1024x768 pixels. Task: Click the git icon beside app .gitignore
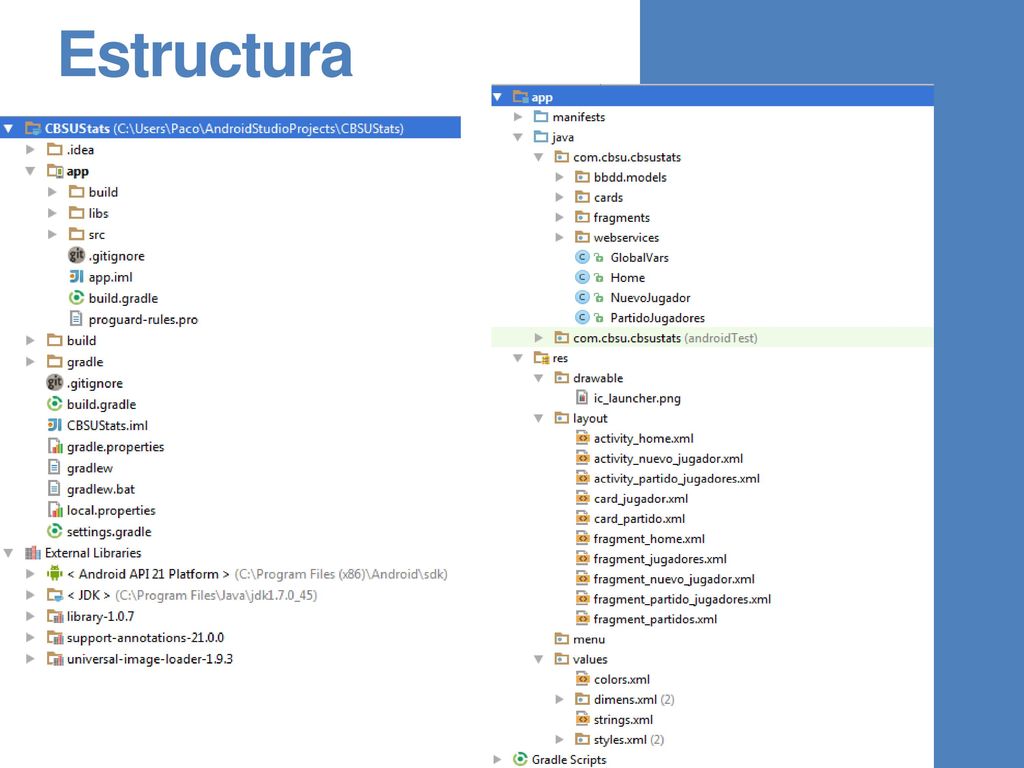[76, 255]
